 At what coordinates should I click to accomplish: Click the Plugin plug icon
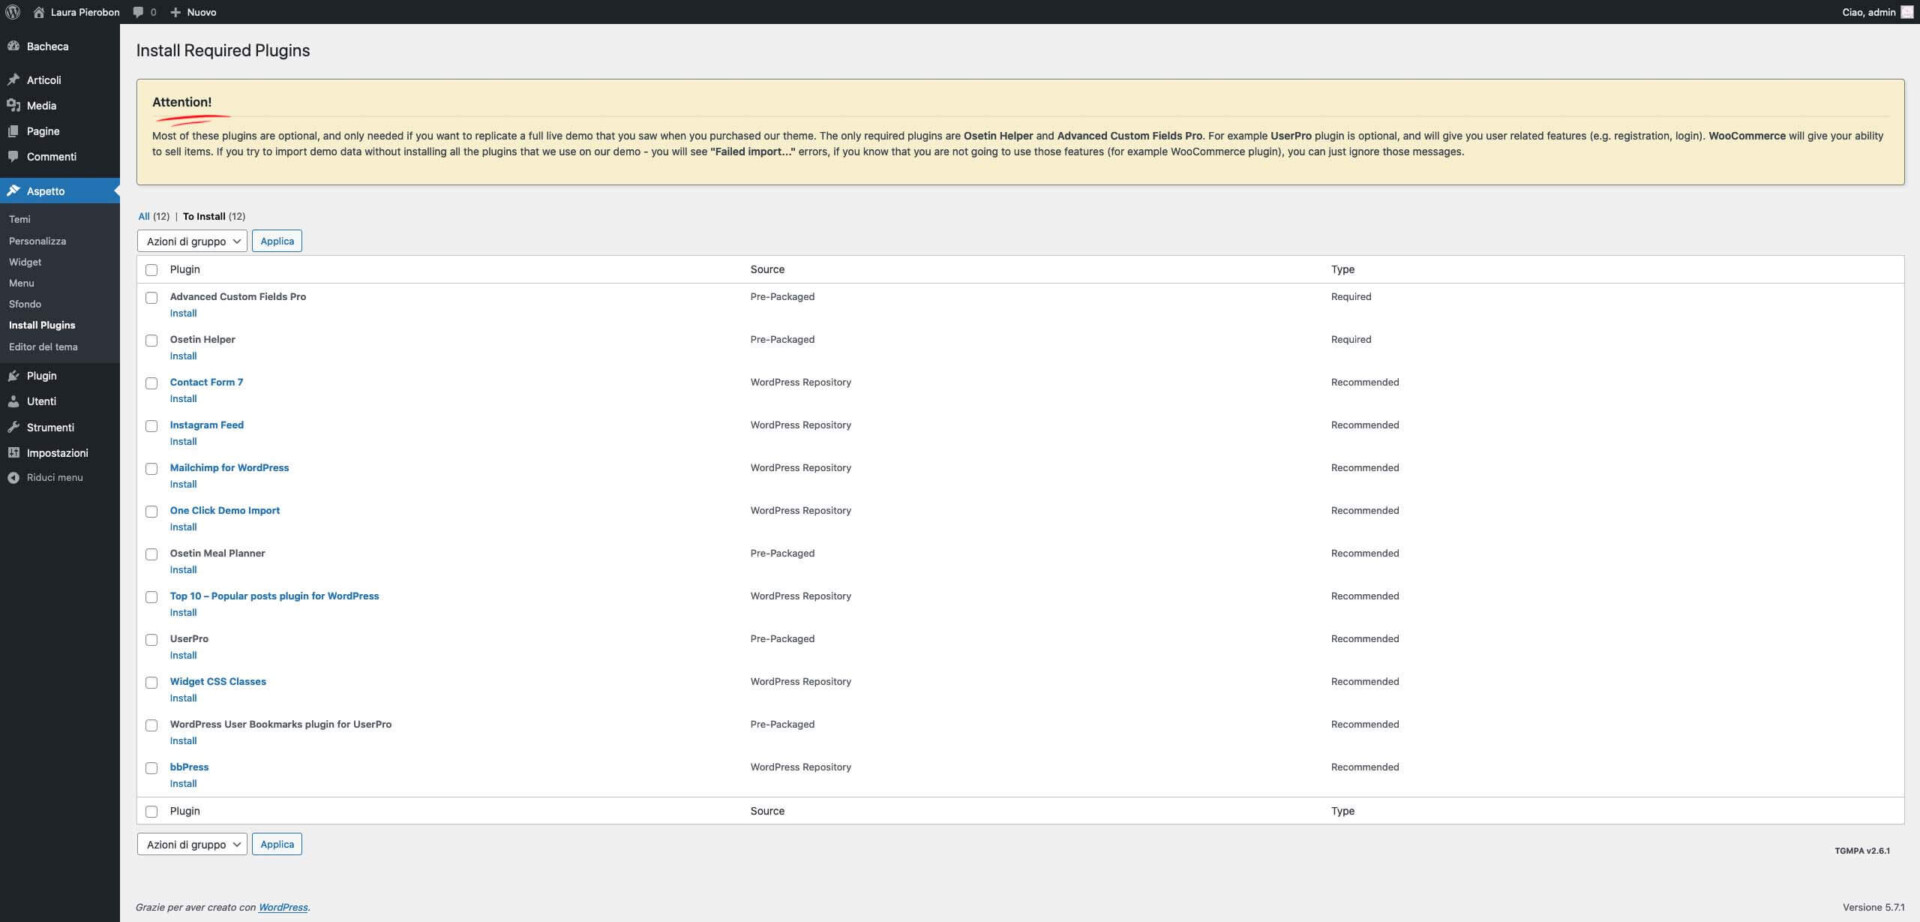pos(13,376)
